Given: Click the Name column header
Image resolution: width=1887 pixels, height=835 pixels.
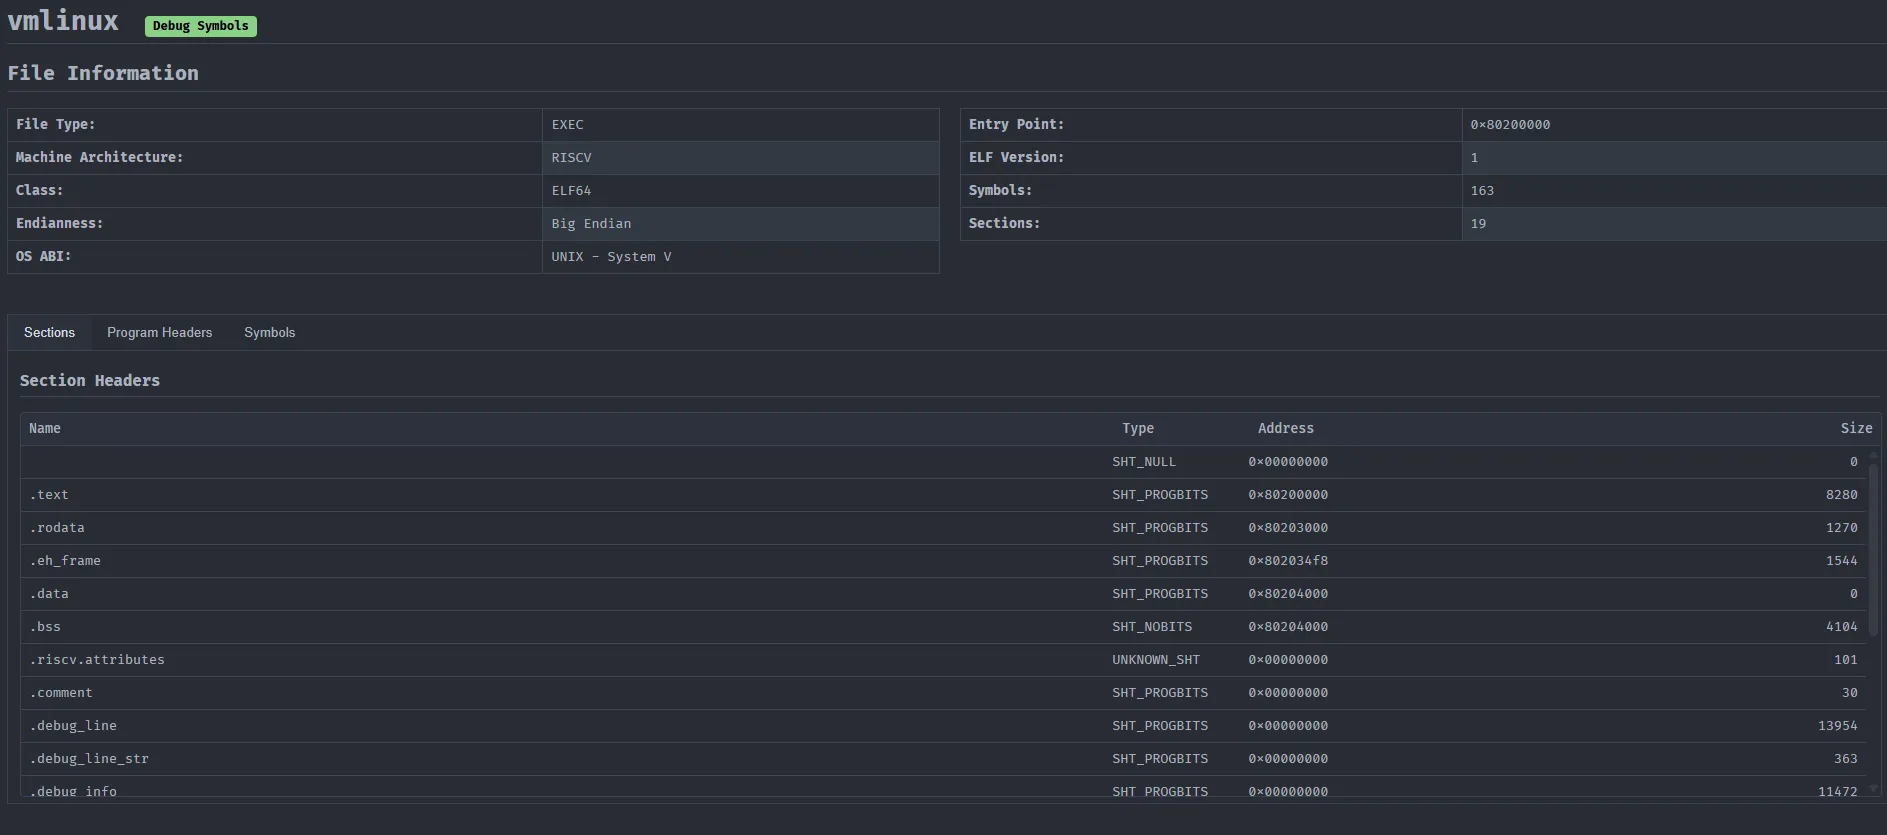Looking at the screenshot, I should 45,428.
